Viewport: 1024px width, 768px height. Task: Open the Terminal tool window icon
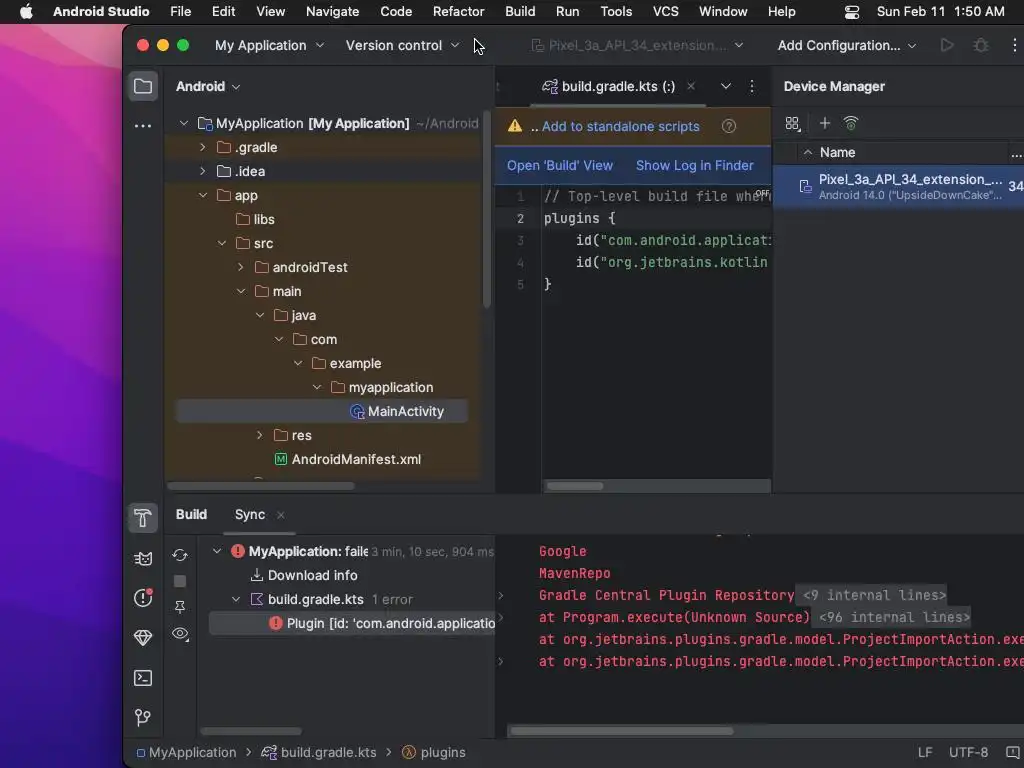point(143,678)
